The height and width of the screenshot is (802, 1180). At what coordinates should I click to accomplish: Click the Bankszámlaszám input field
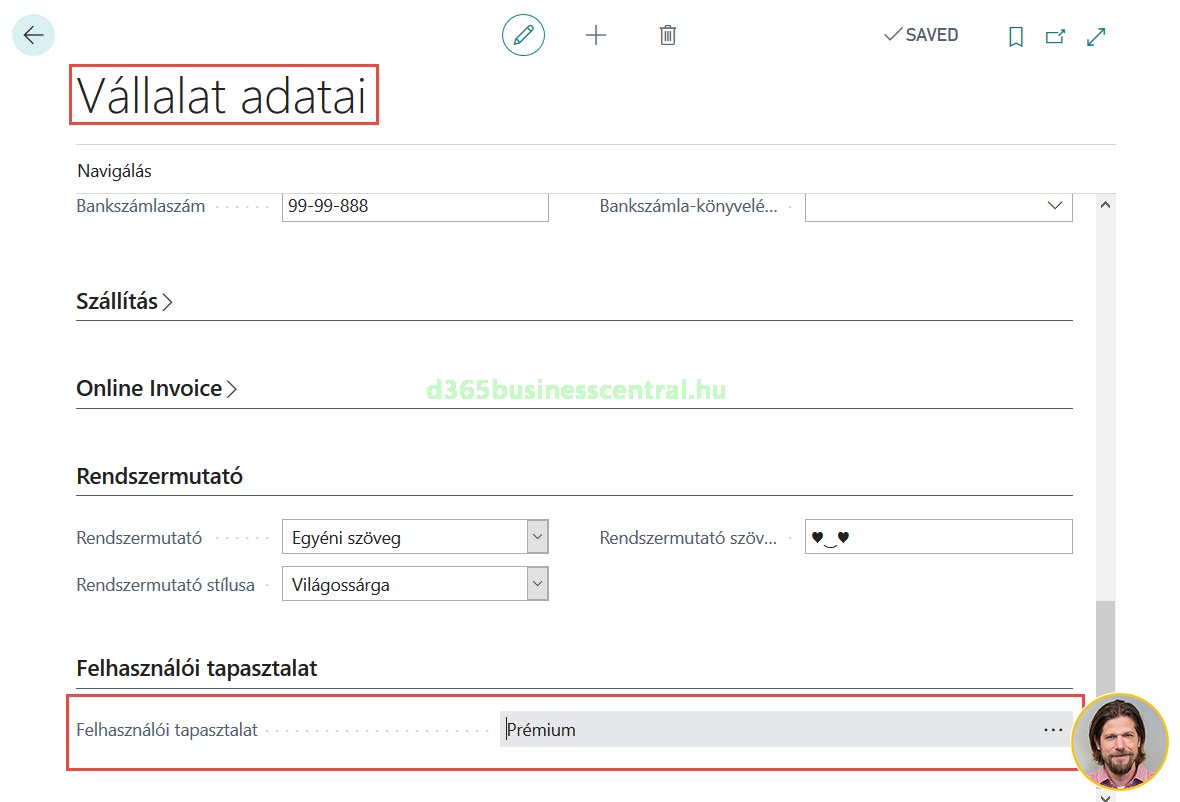pyautogui.click(x=414, y=206)
